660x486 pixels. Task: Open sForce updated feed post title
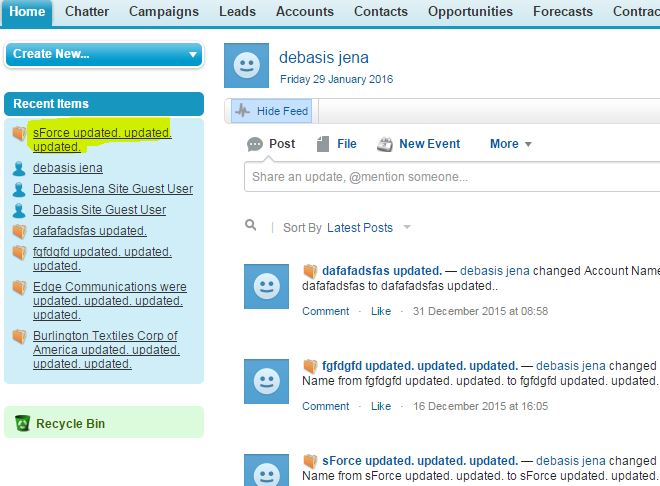click(x=420, y=461)
